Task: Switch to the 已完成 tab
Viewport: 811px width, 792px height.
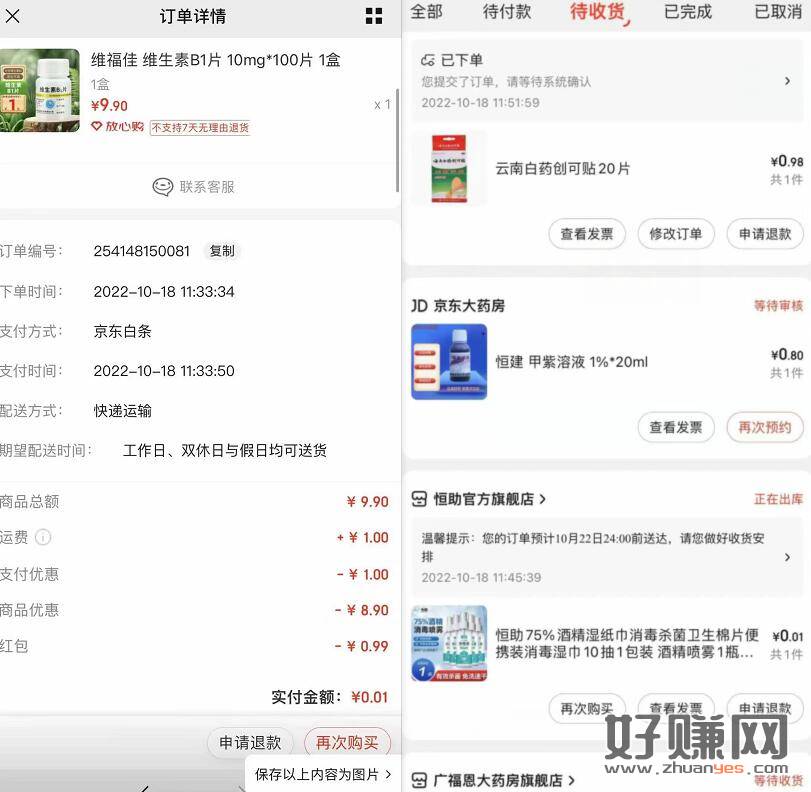Action: coord(687,12)
